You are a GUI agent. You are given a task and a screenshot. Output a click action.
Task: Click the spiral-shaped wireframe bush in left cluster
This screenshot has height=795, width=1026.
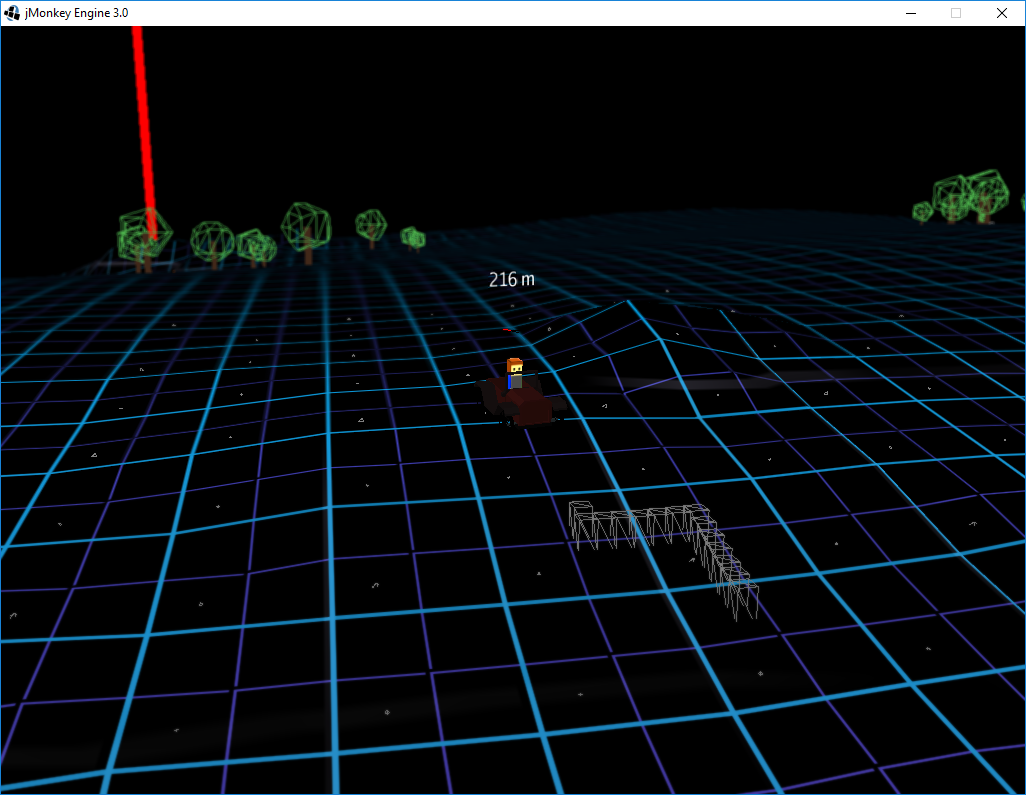point(255,246)
